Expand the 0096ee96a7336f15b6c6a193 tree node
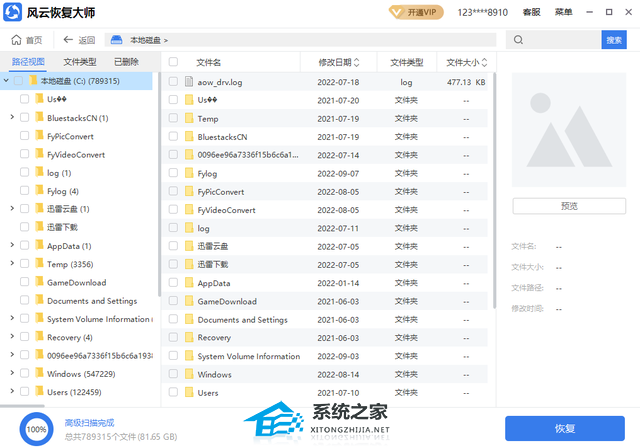Image resolution: width=640 pixels, height=448 pixels. click(12, 355)
